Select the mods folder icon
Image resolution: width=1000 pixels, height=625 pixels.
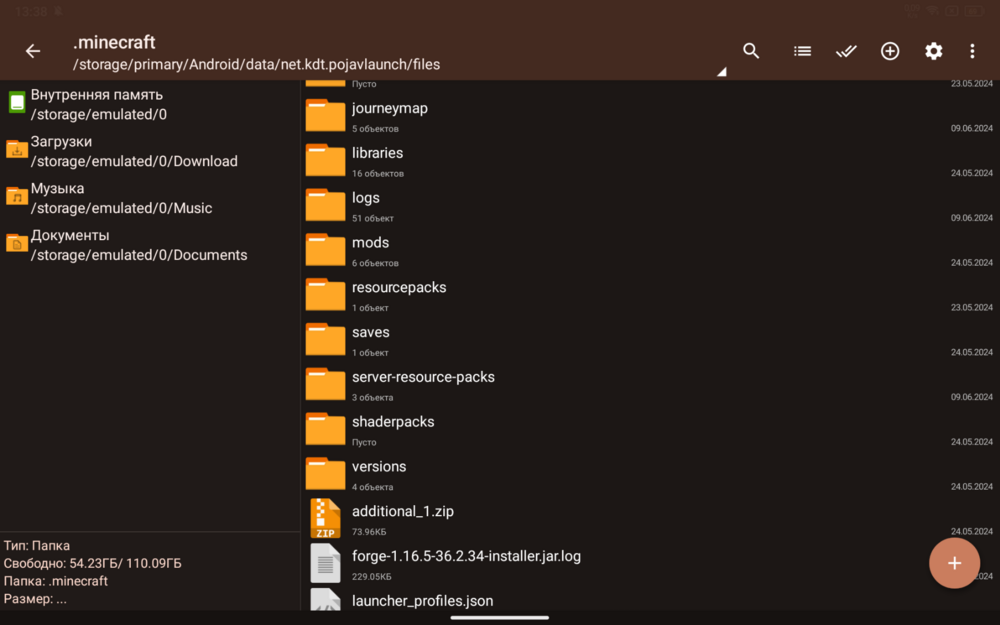[x=325, y=249]
